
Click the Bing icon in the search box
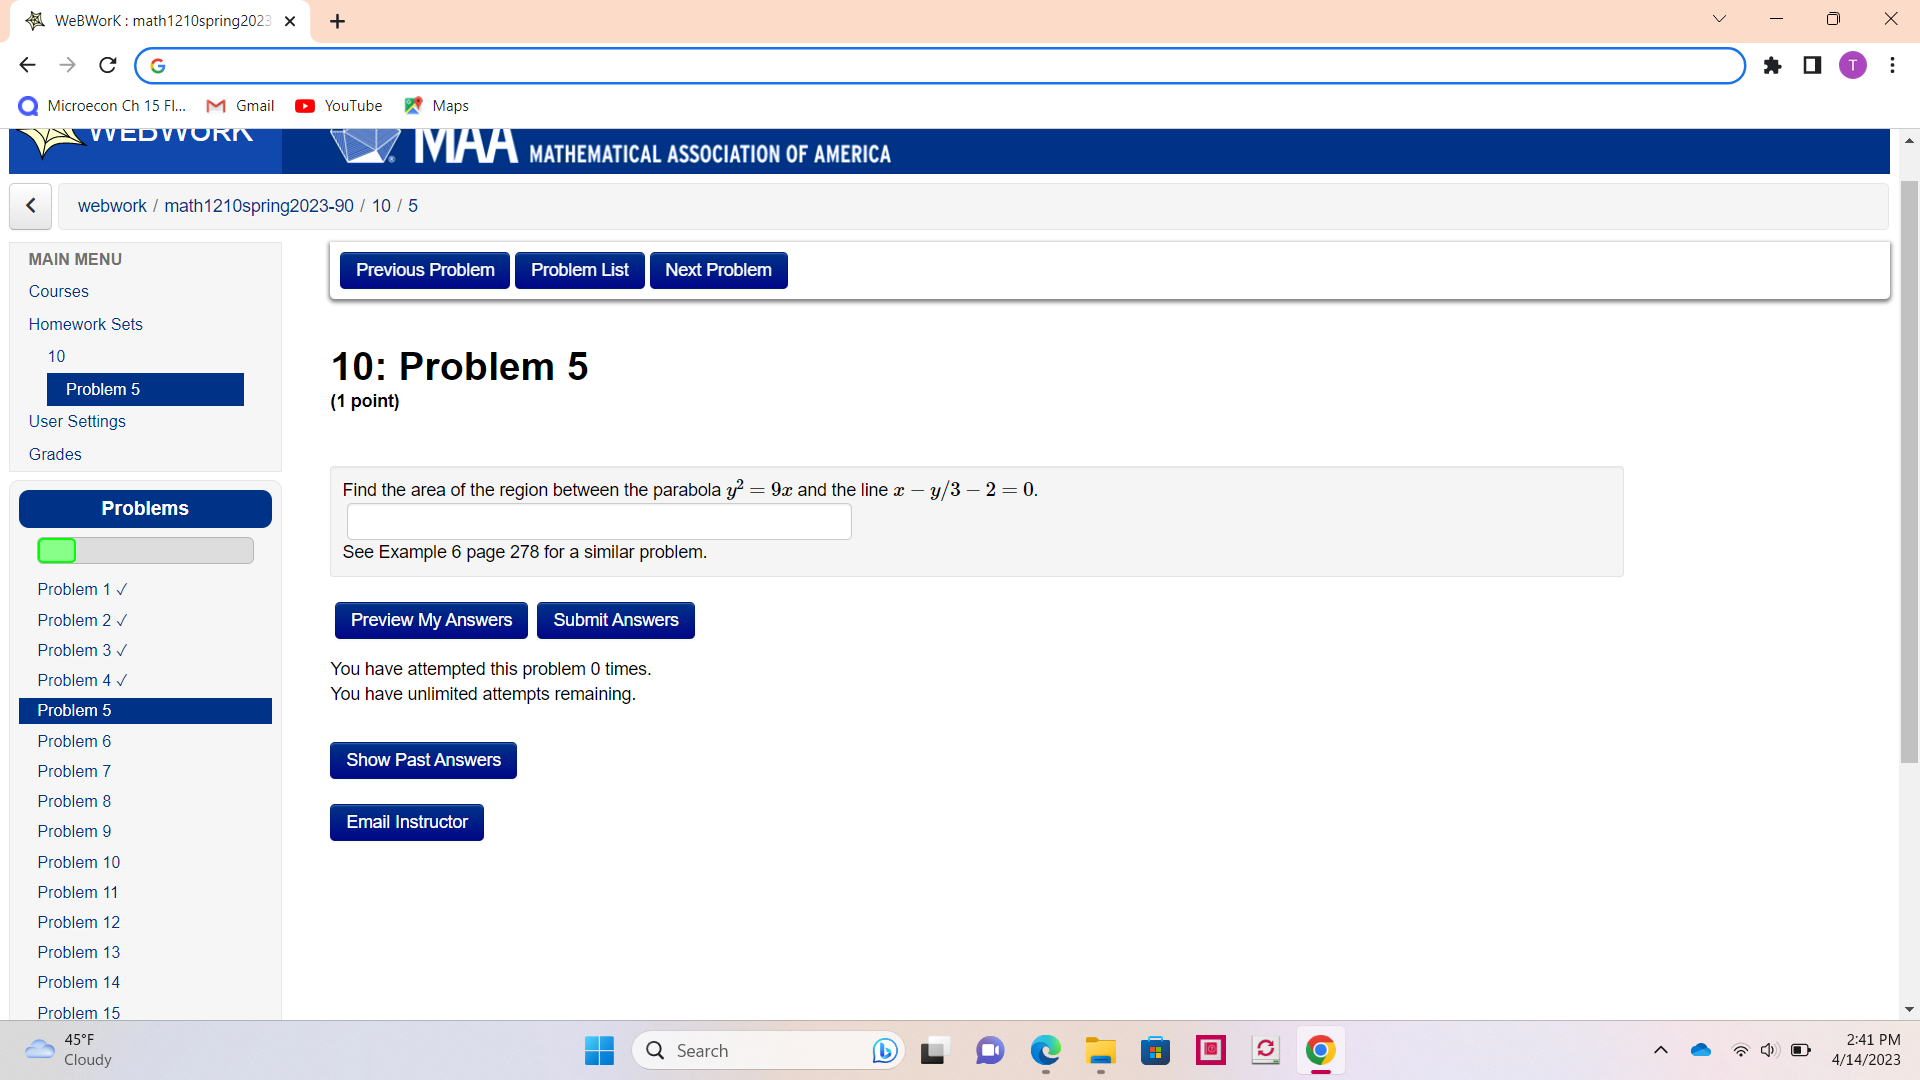pos(884,1050)
